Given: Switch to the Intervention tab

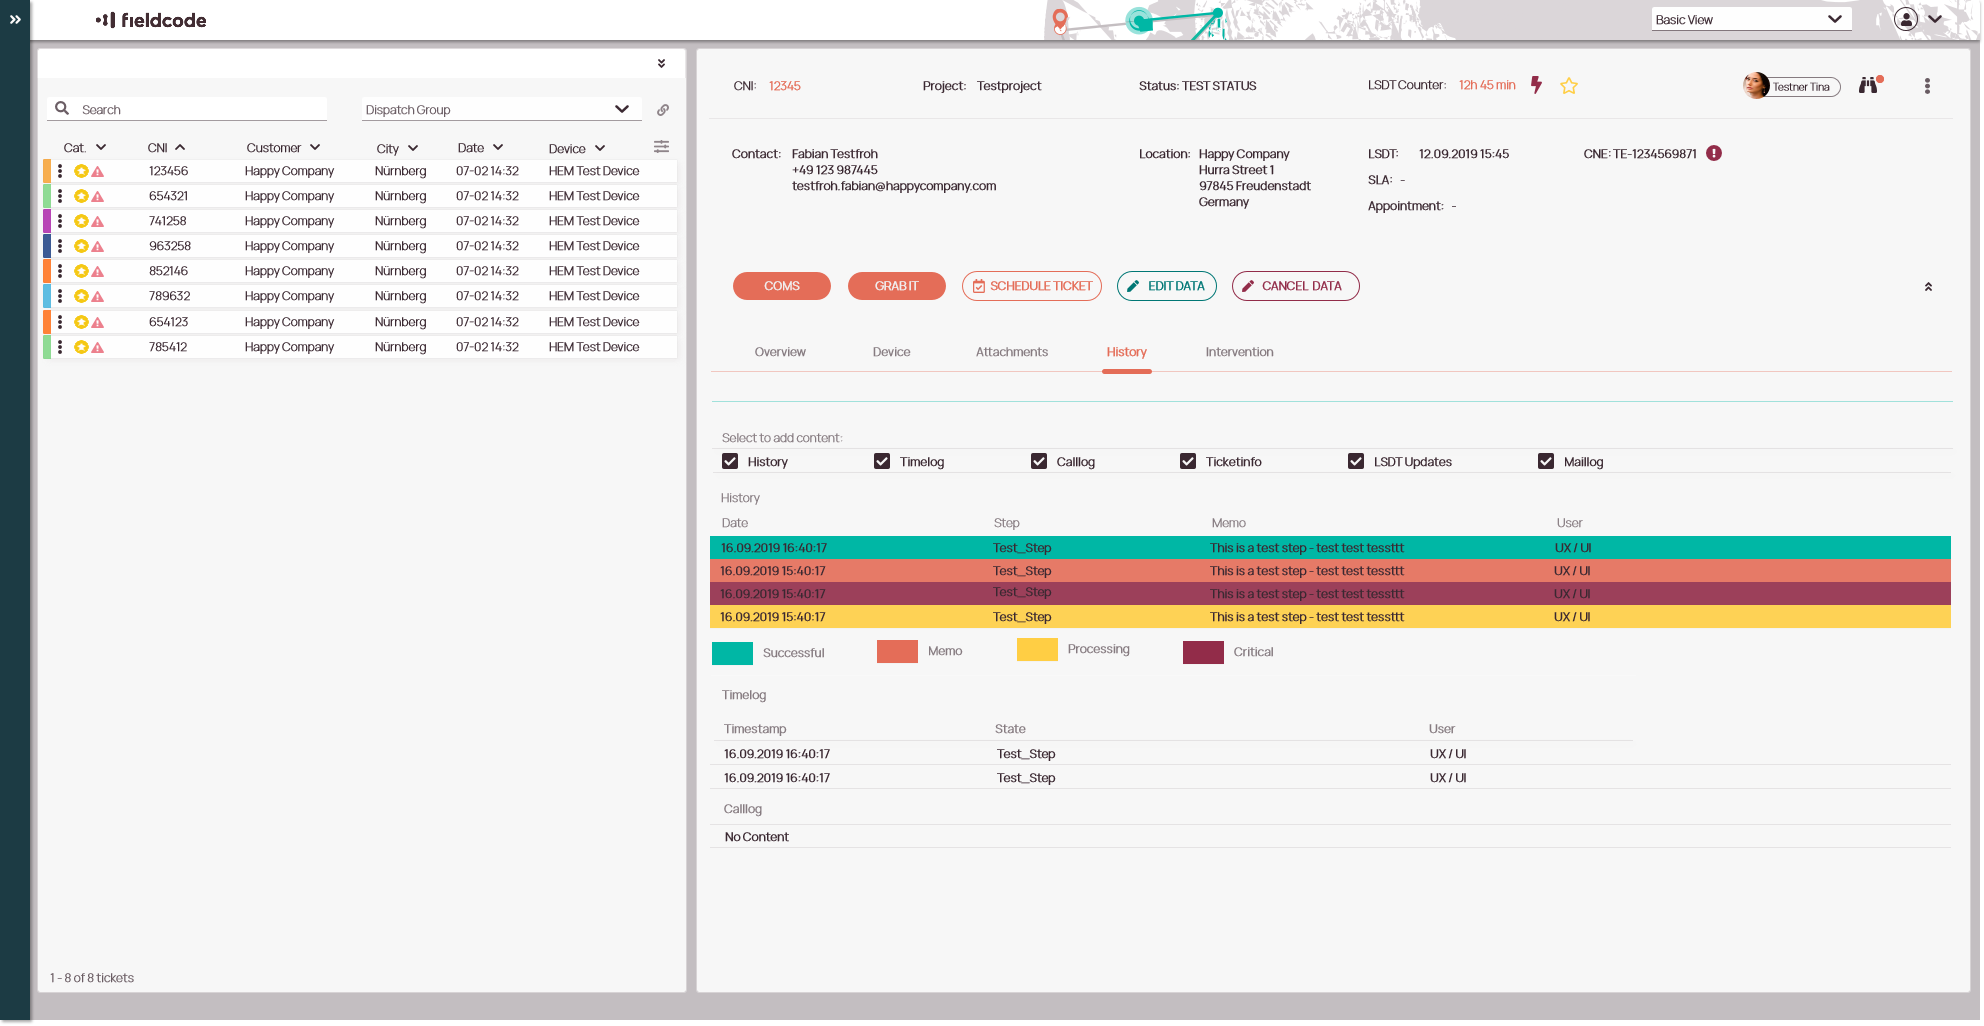Looking at the screenshot, I should click(1239, 351).
